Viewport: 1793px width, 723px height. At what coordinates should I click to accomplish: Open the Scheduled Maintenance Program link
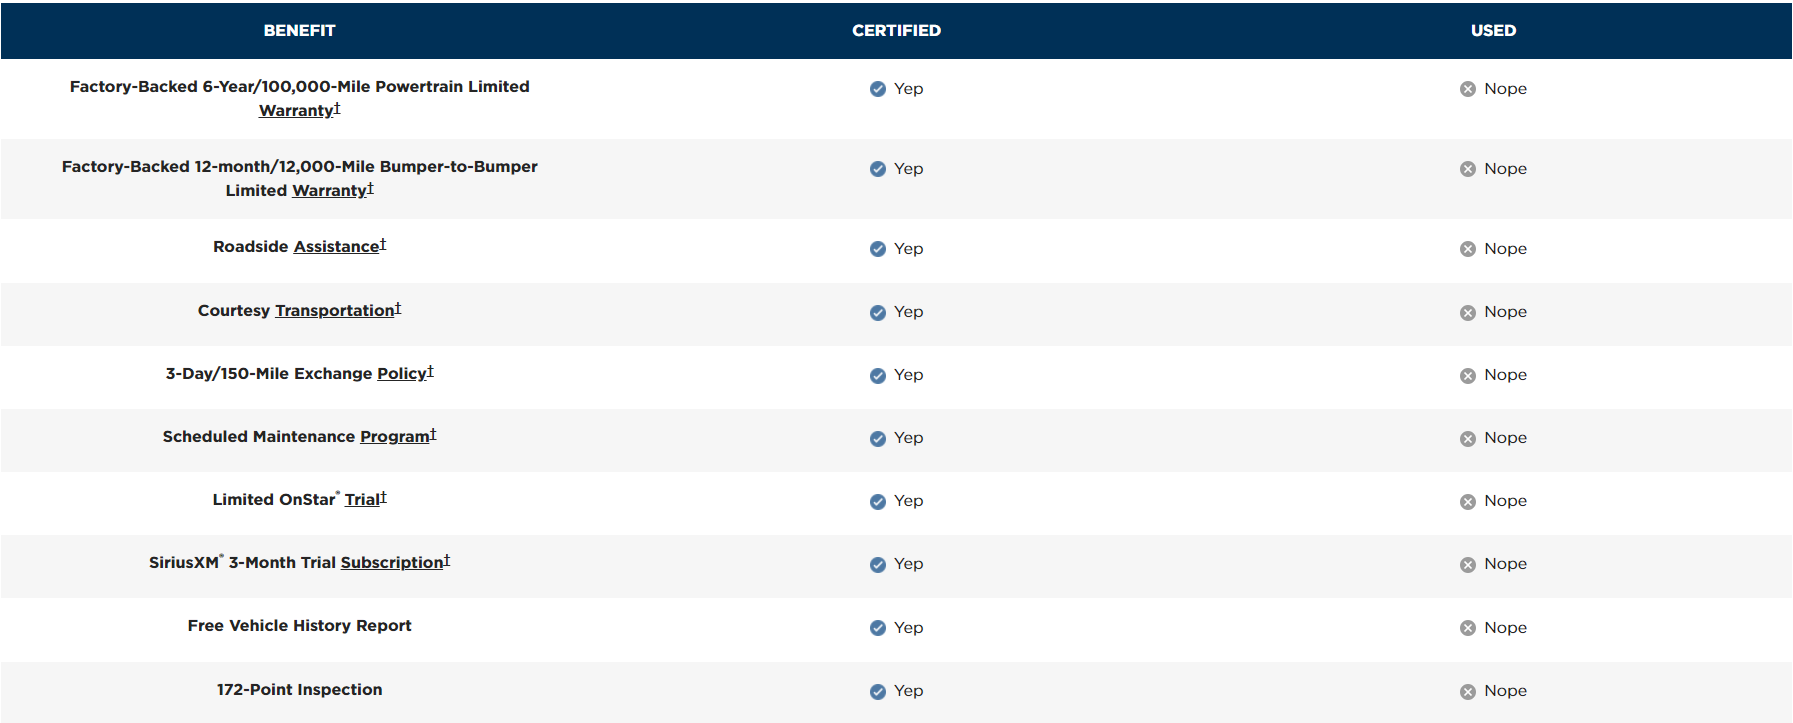pyautogui.click(x=395, y=437)
